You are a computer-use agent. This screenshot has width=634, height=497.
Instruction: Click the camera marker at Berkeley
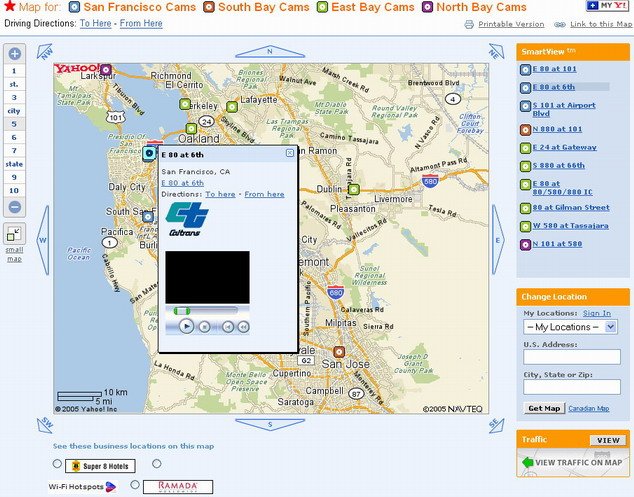(185, 104)
